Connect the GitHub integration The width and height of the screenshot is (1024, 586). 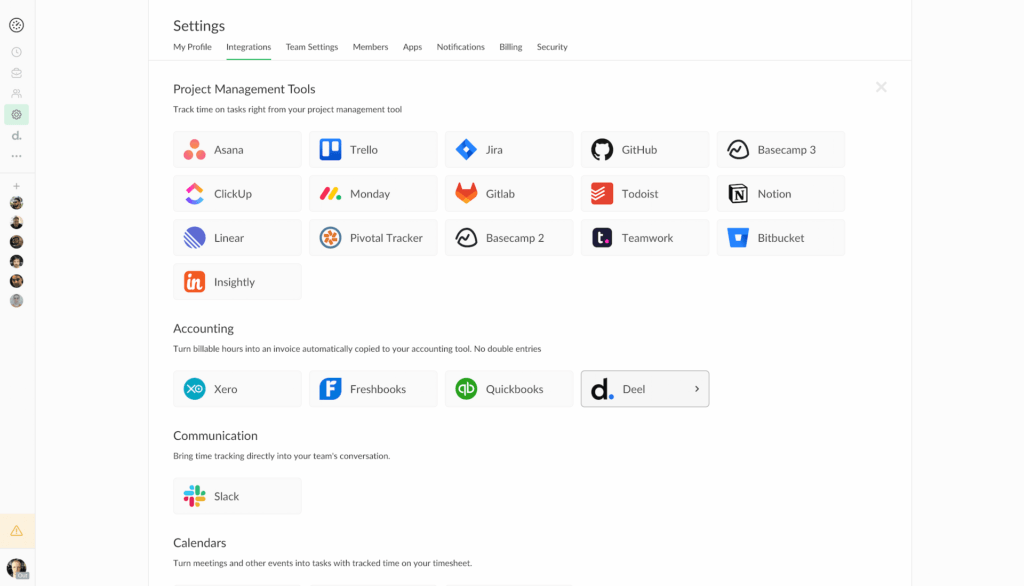click(x=645, y=150)
